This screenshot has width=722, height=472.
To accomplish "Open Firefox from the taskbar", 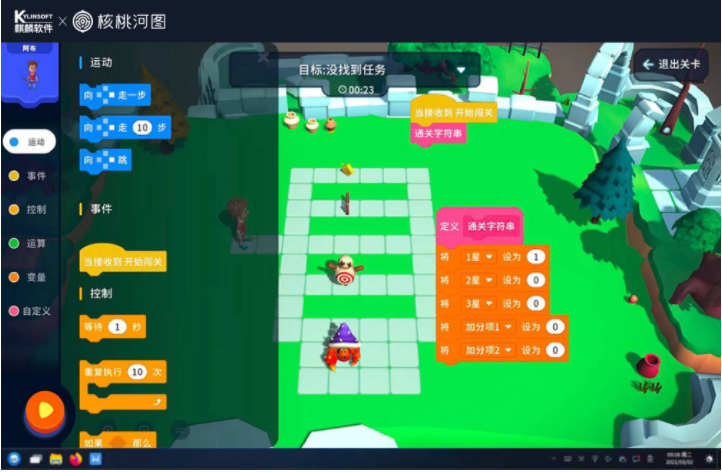I will (75, 459).
